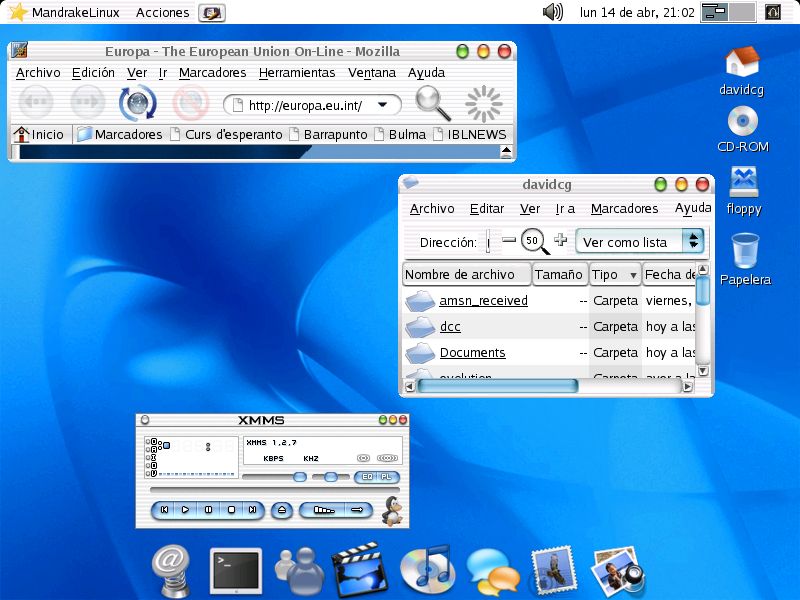Click the IBLNEWS bookmark
The width and height of the screenshot is (800, 600).
coord(470,135)
